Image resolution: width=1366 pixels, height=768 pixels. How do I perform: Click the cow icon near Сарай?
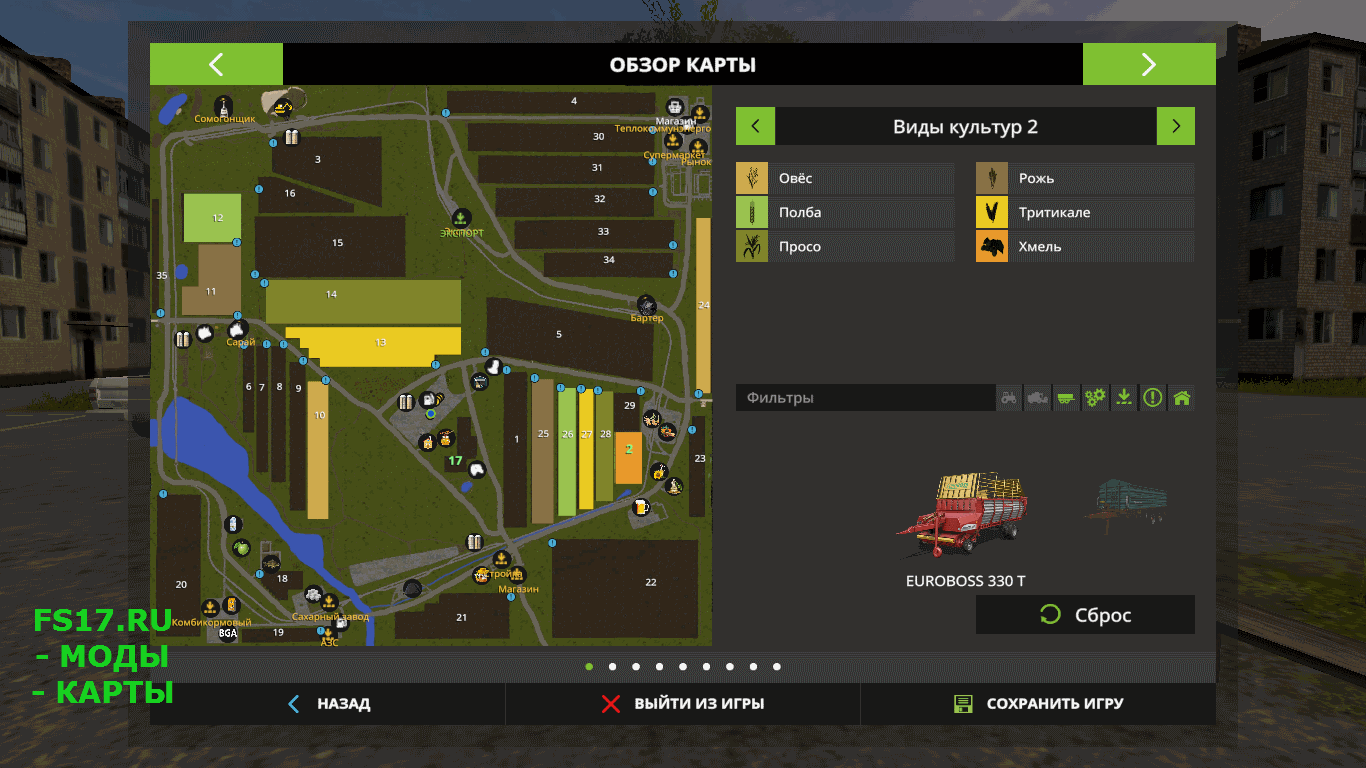237,329
